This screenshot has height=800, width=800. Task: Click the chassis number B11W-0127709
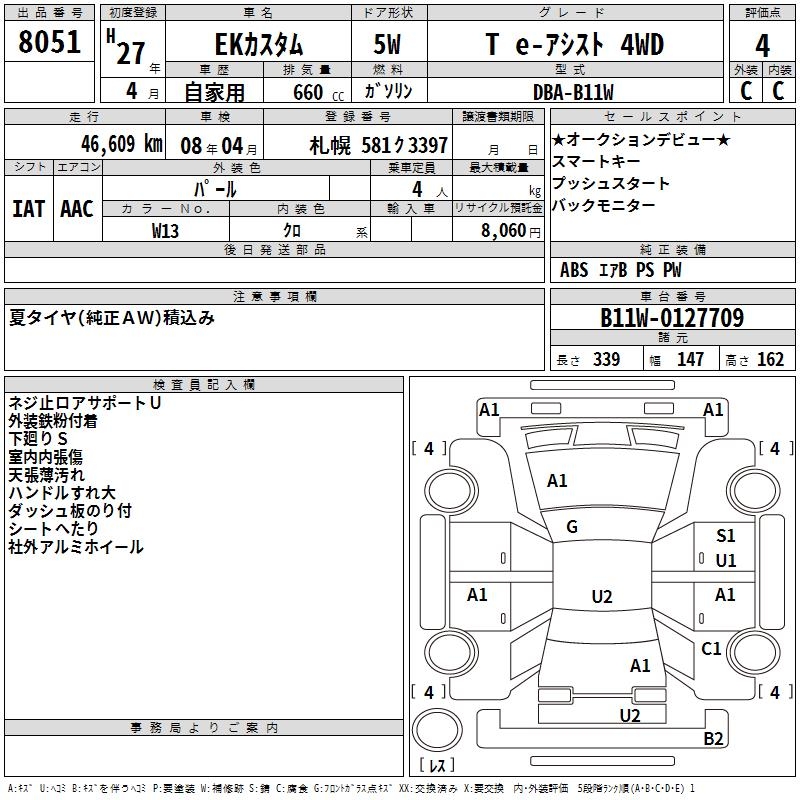pos(671,319)
